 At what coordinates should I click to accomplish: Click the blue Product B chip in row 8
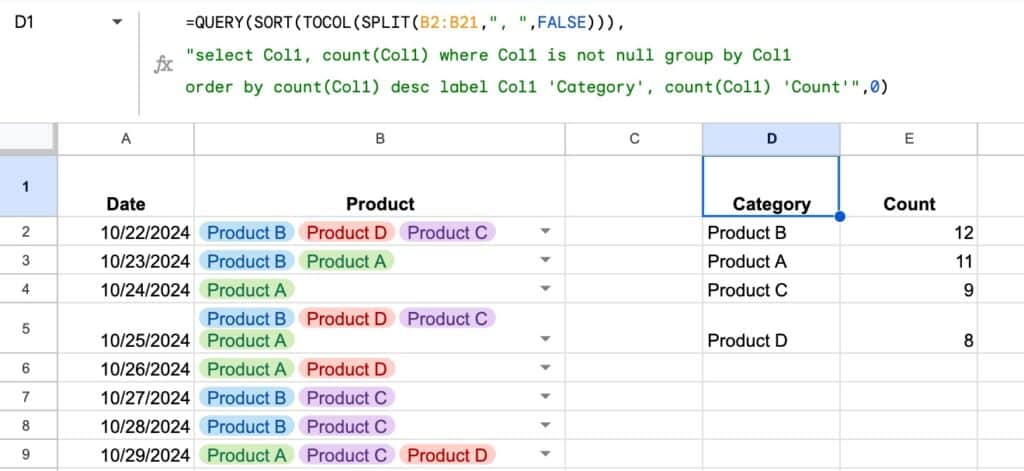coord(246,426)
